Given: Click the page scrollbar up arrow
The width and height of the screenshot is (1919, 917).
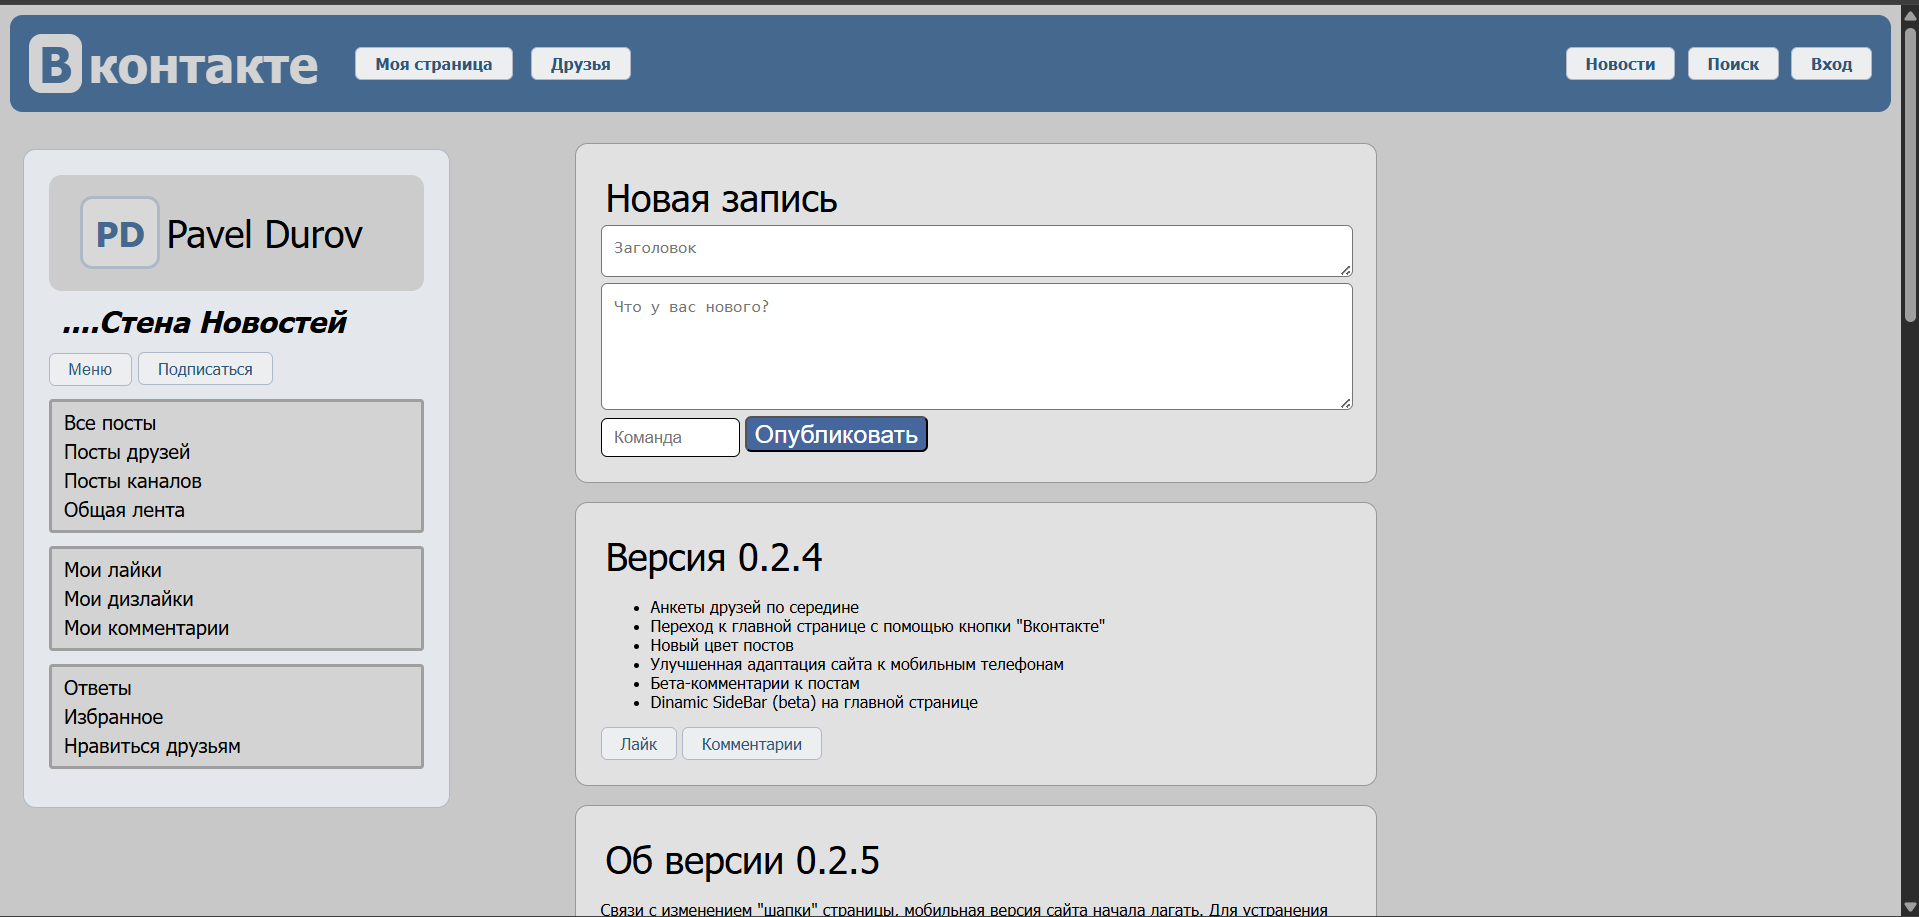Looking at the screenshot, I should click(x=1910, y=14).
